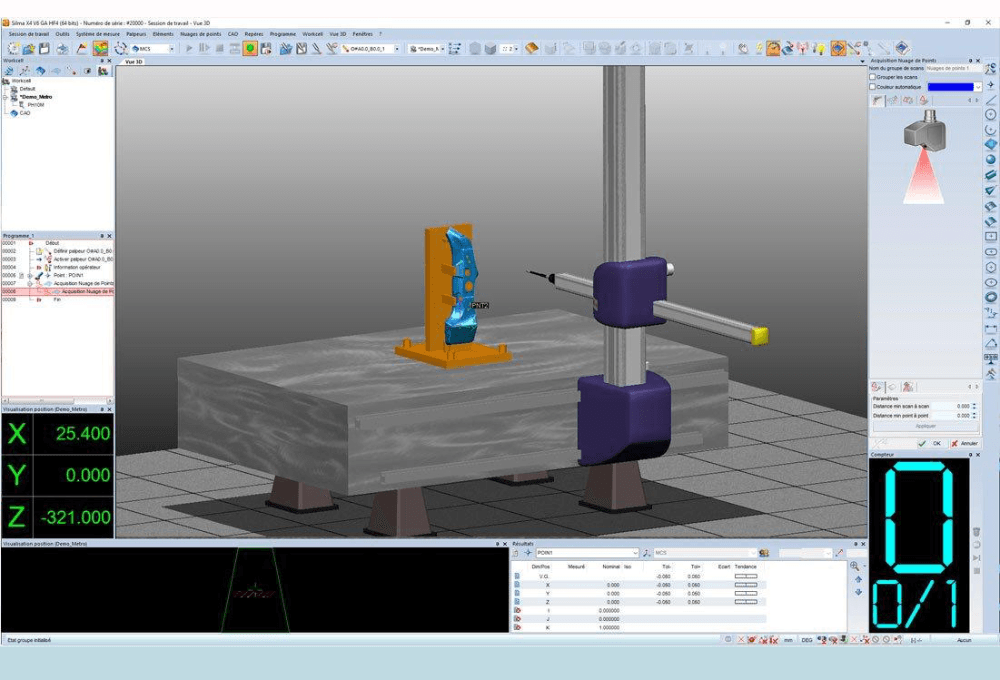Click the OK button in acquisition panel
This screenshot has height=680, width=1000.
tap(931, 443)
